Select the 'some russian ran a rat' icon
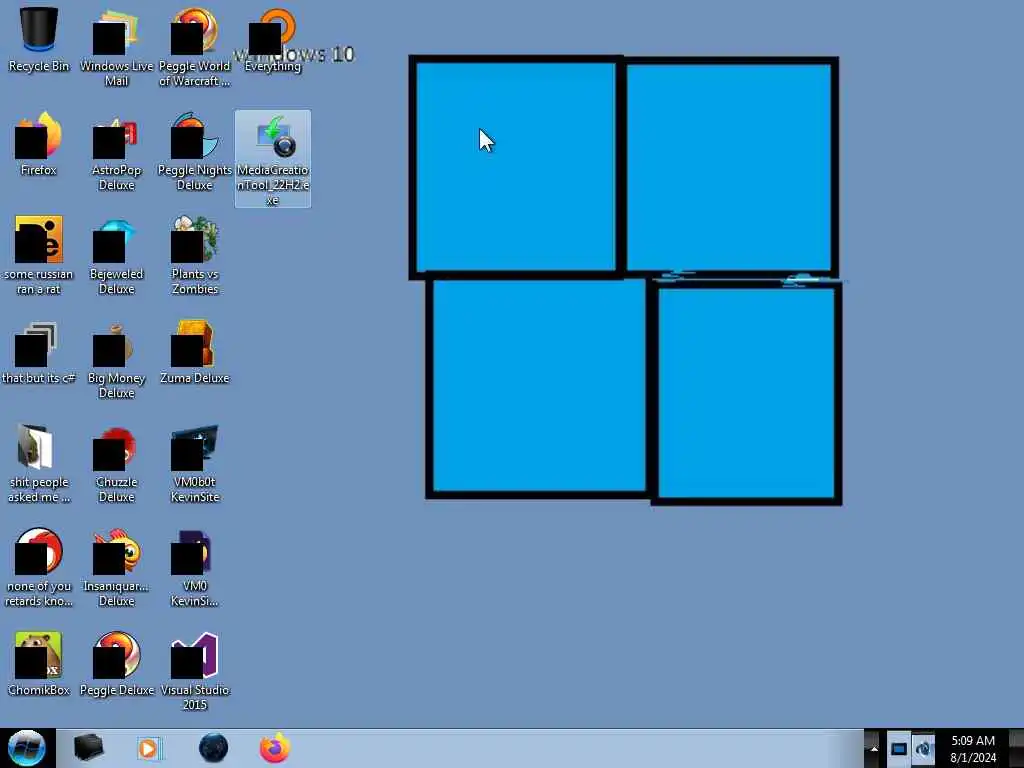1024x768 pixels. click(x=39, y=255)
